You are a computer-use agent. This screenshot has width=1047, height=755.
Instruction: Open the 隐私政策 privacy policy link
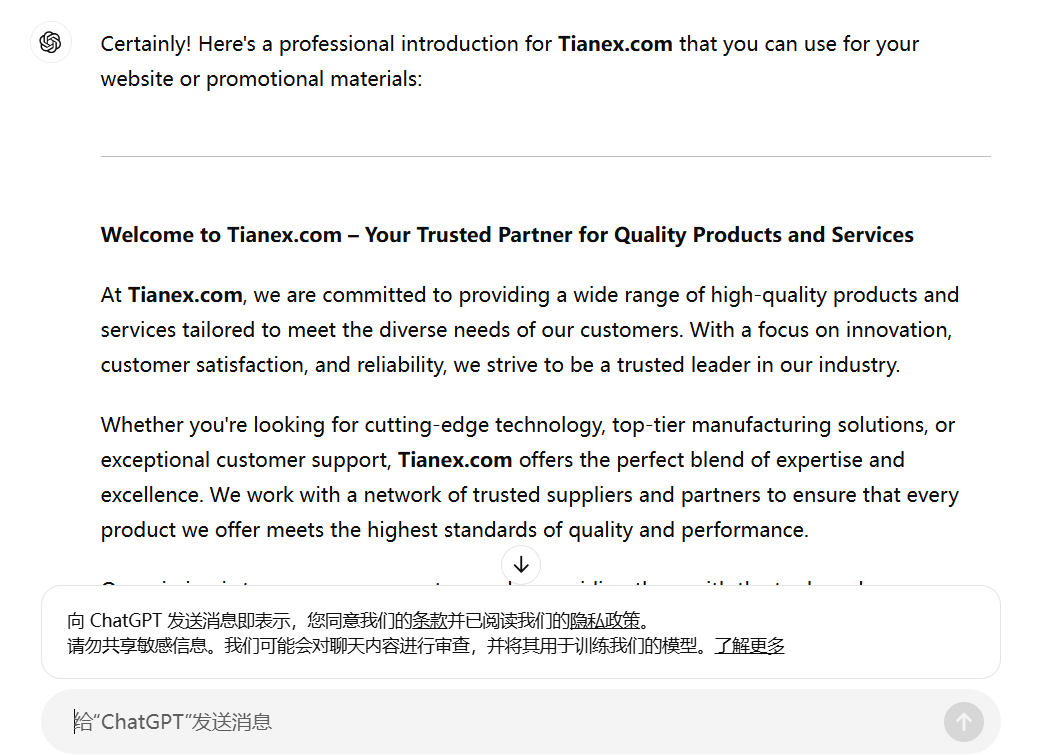(605, 620)
